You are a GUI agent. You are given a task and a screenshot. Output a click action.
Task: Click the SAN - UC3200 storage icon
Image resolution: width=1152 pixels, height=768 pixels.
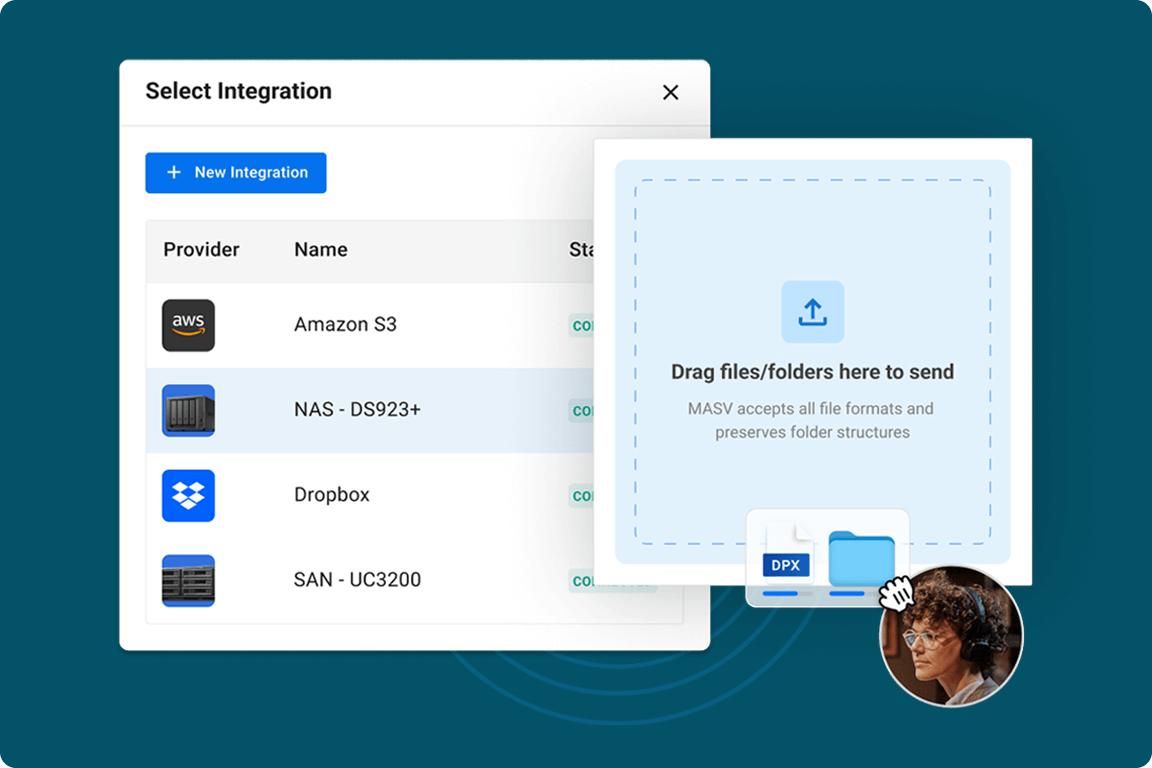[188, 580]
